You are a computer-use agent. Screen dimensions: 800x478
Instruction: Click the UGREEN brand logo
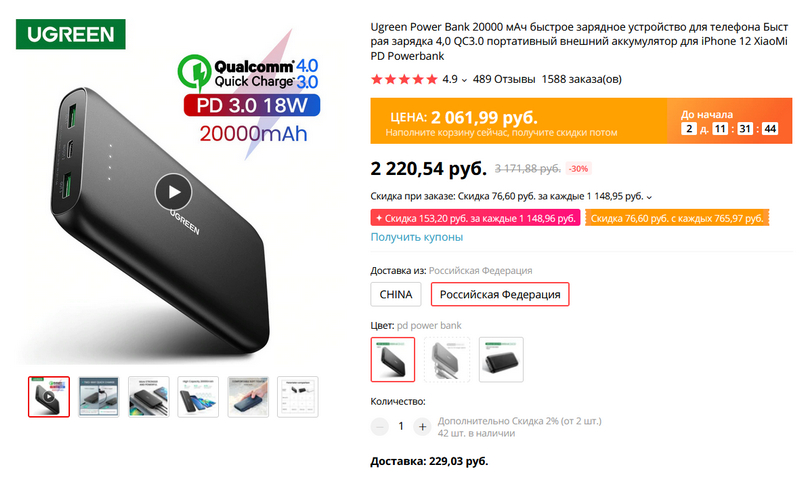70,34
